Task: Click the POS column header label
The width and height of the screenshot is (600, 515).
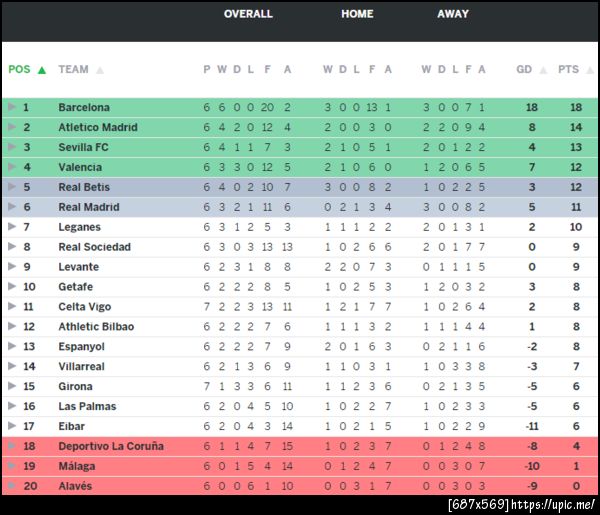Action: (19, 70)
